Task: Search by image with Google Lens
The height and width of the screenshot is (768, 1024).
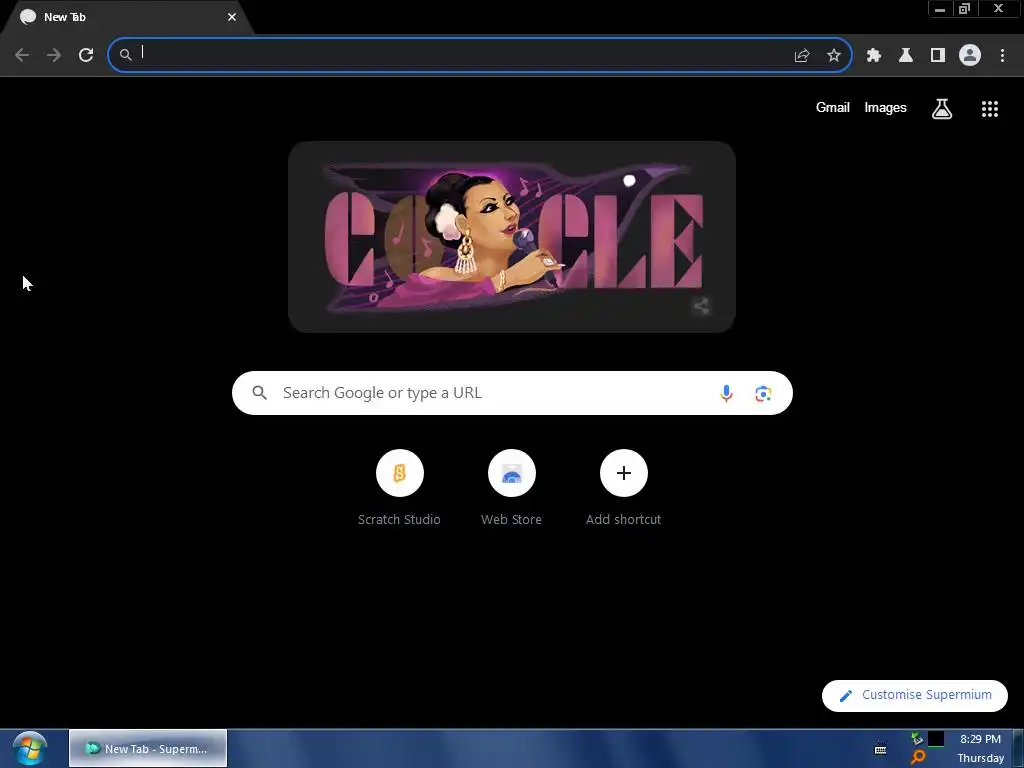Action: (763, 393)
